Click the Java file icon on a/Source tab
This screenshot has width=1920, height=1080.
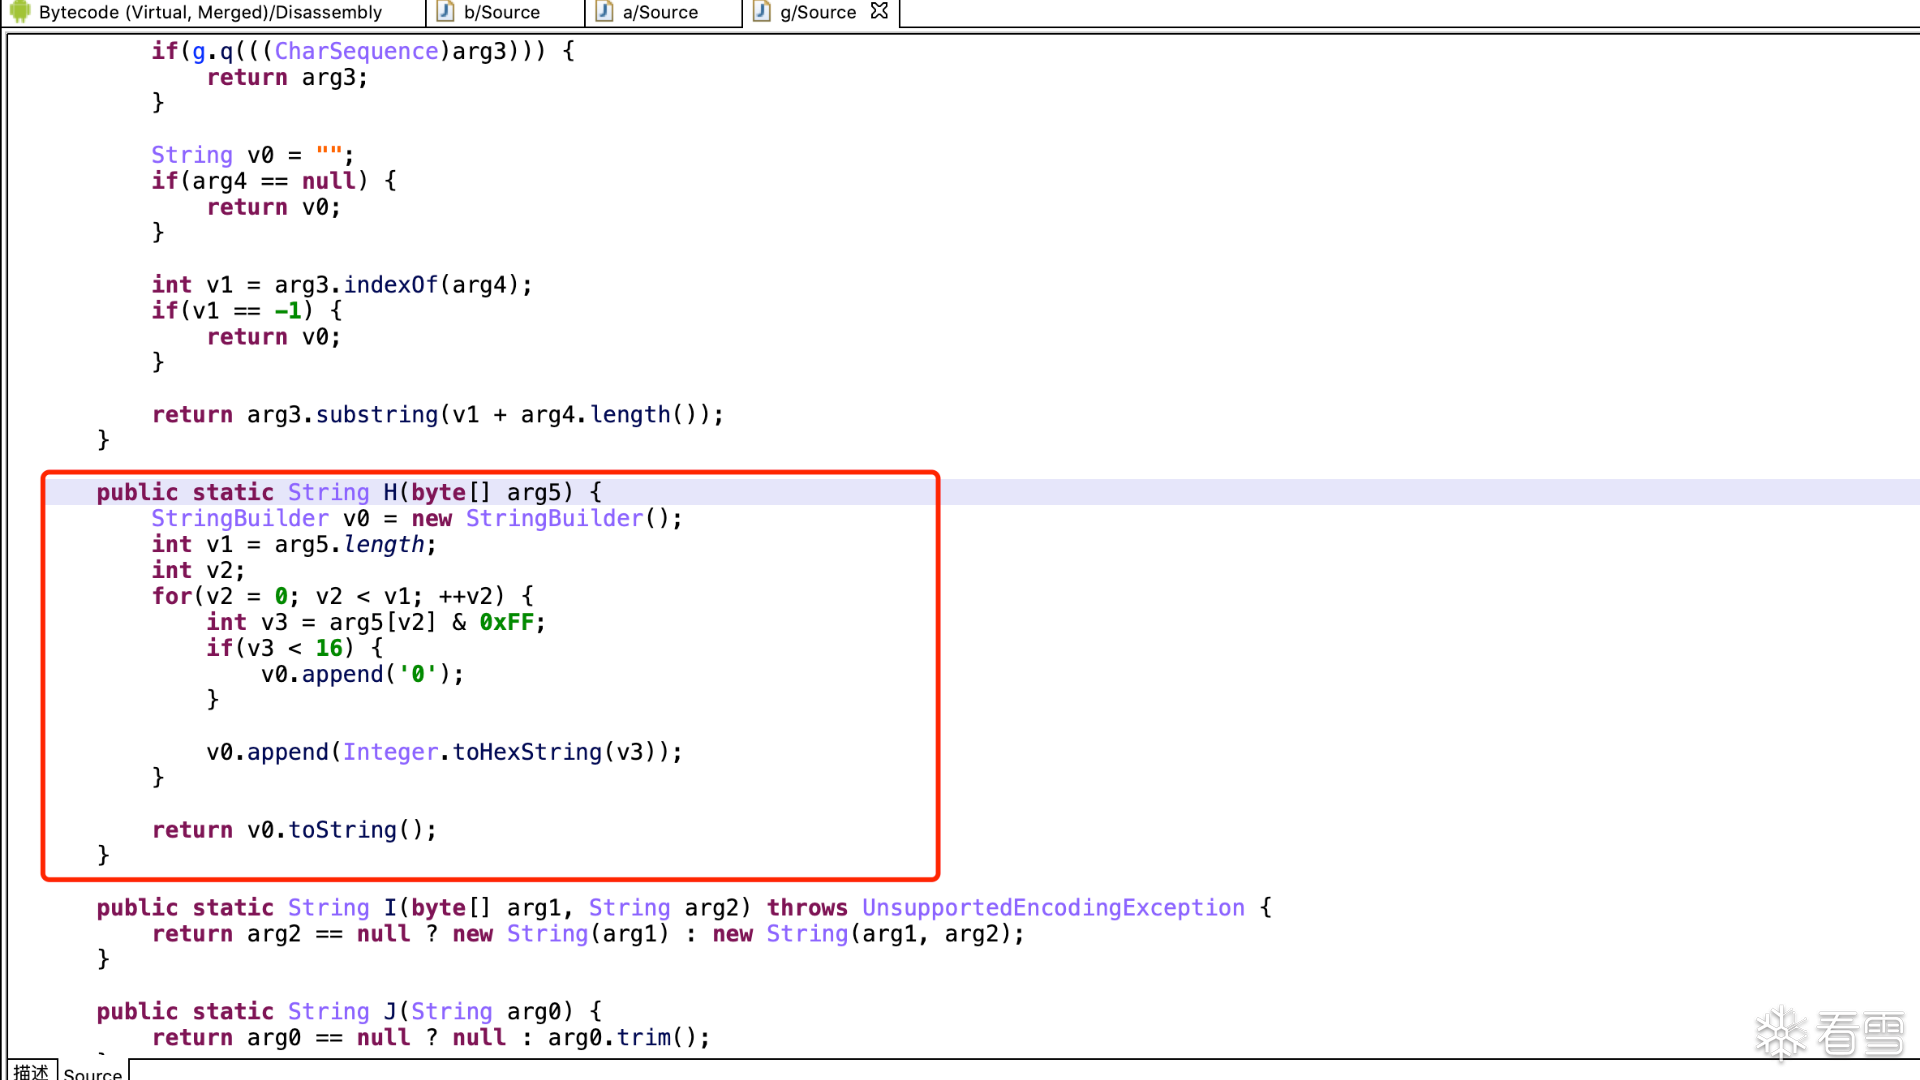pos(604,12)
